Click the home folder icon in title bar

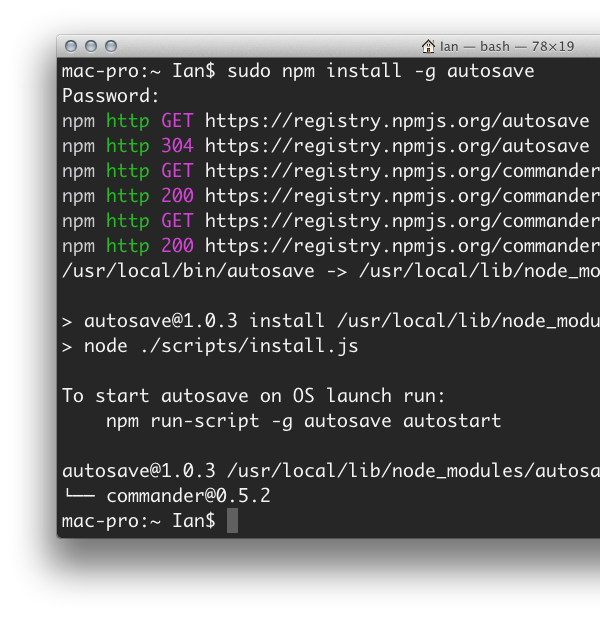tap(428, 46)
